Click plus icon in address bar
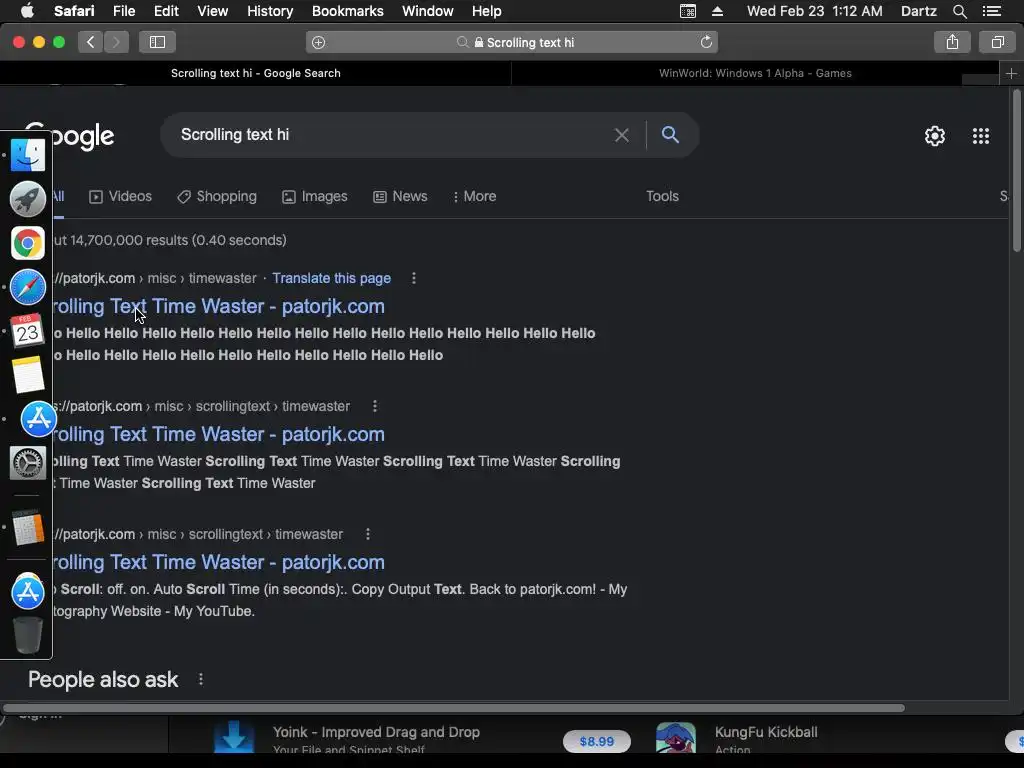 click(x=319, y=42)
